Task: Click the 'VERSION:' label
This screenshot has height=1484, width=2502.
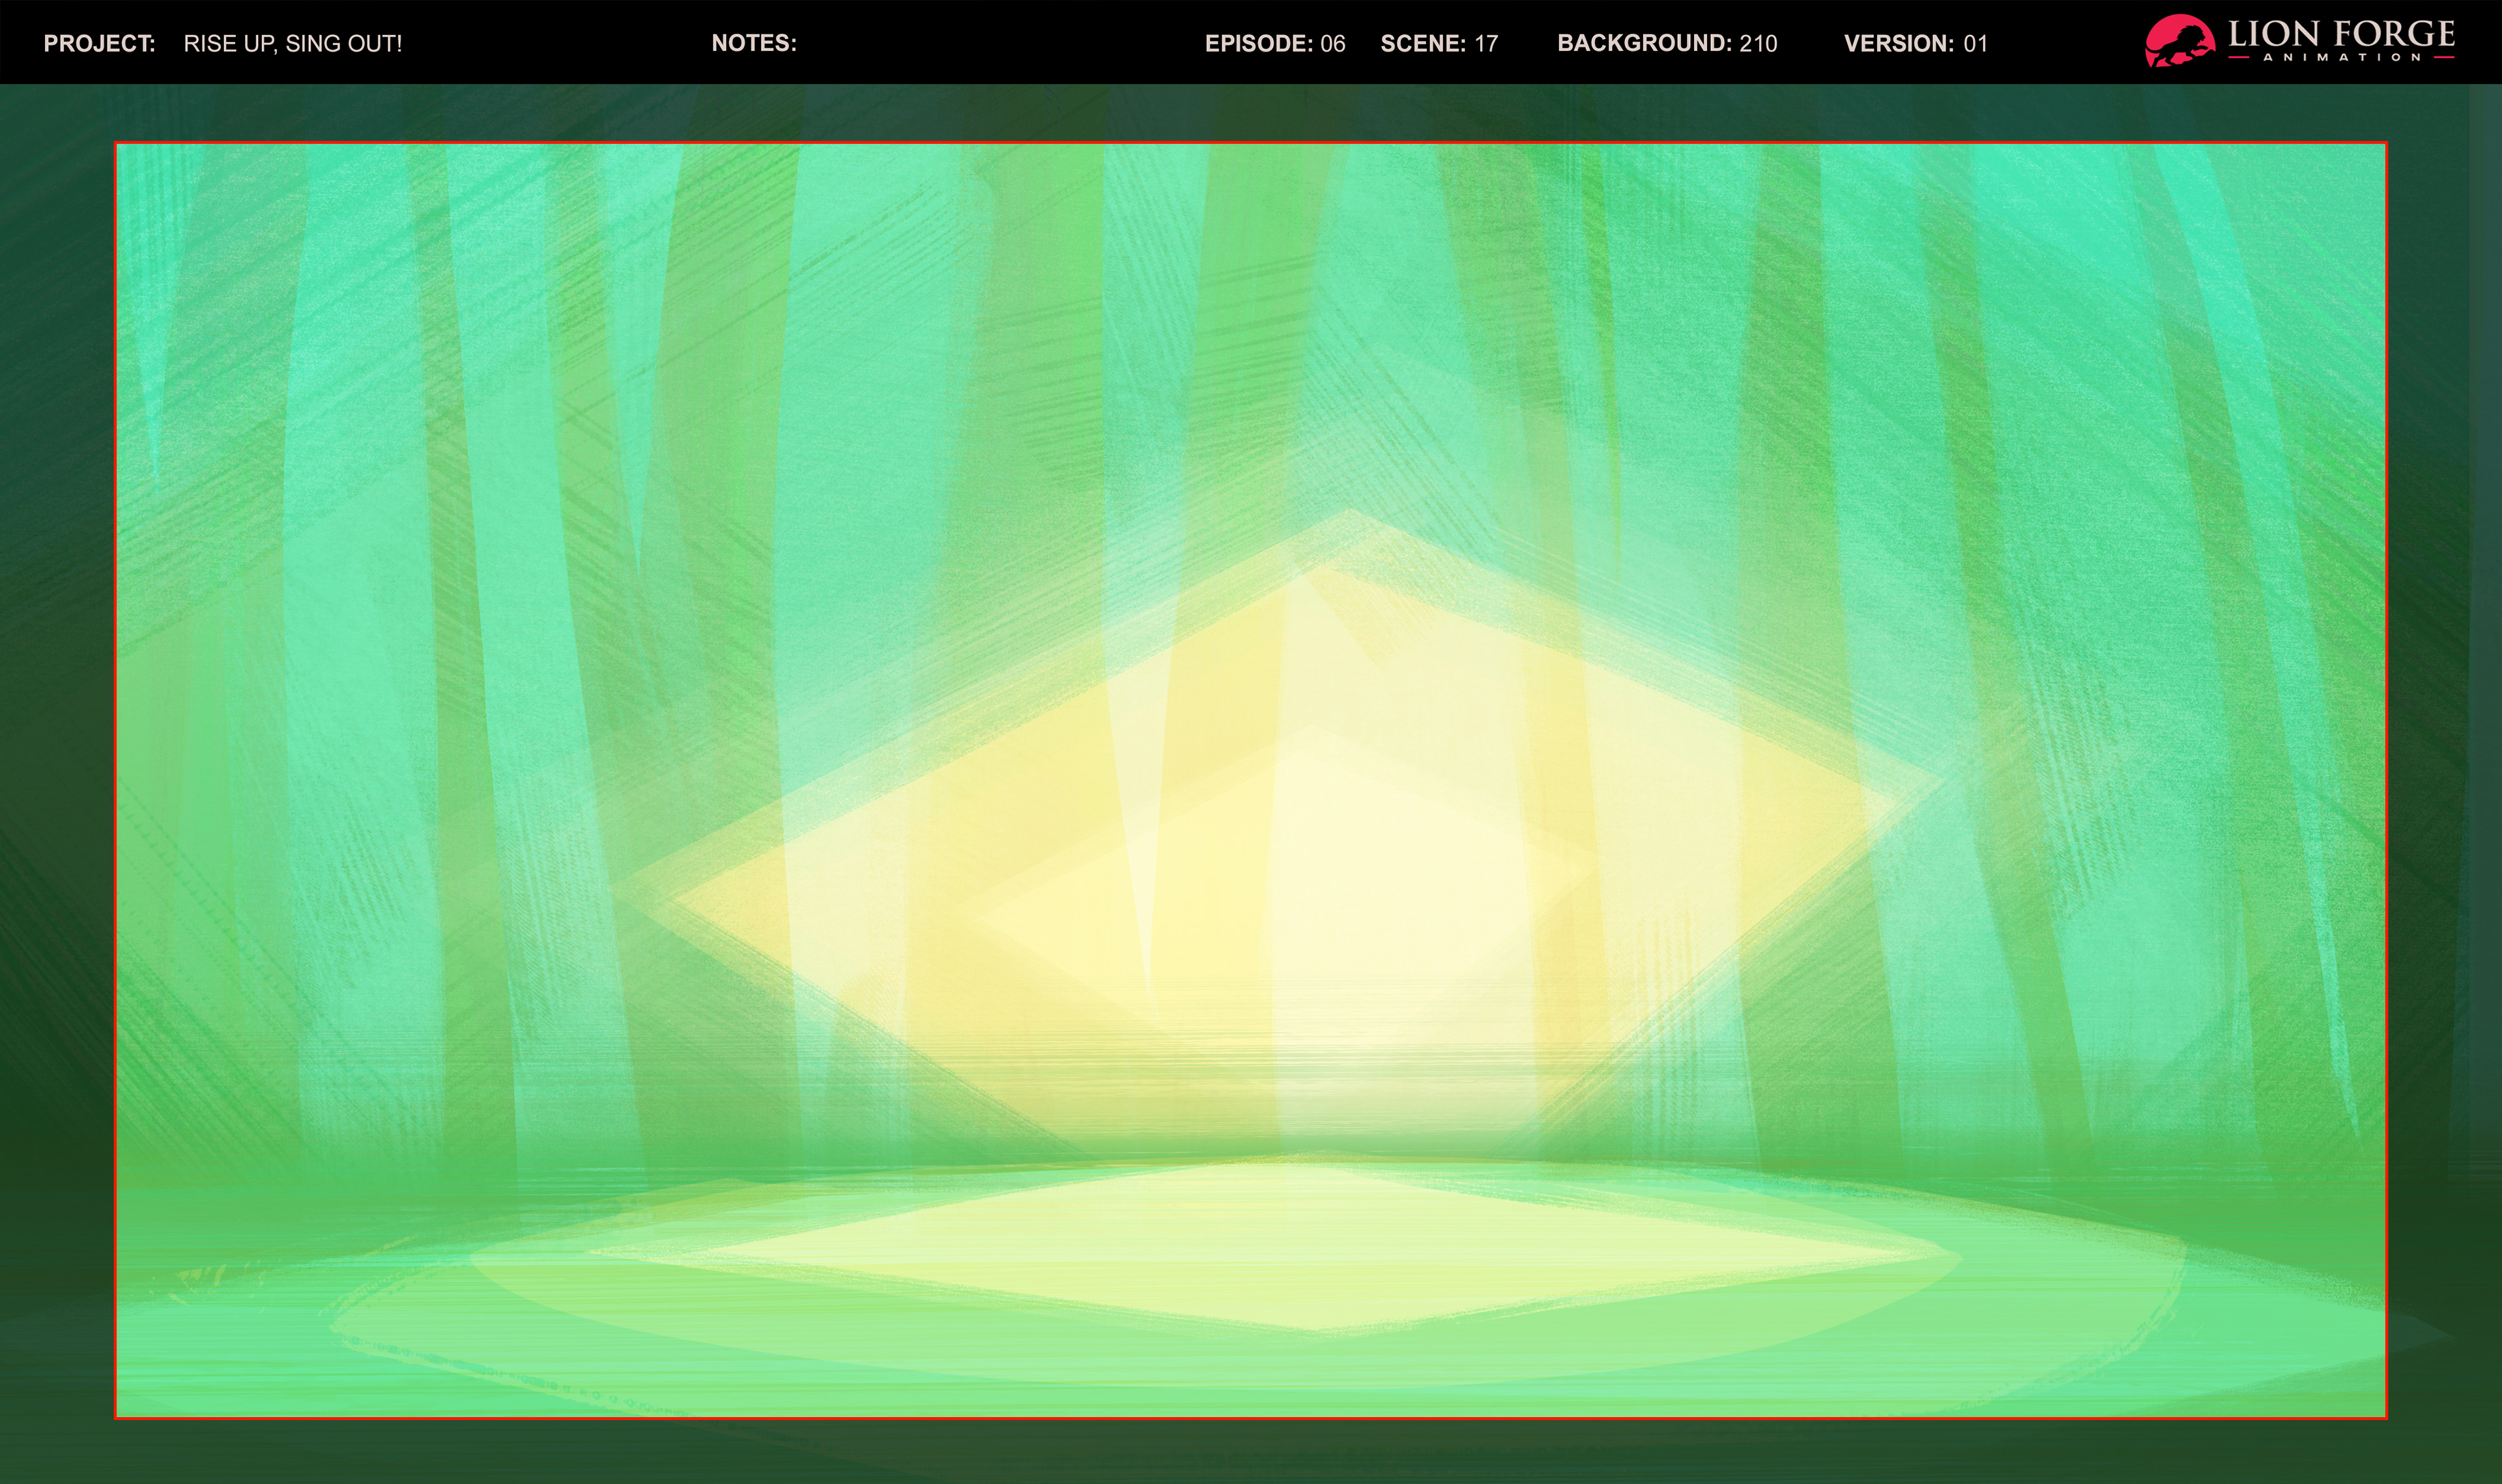Action: point(1899,44)
